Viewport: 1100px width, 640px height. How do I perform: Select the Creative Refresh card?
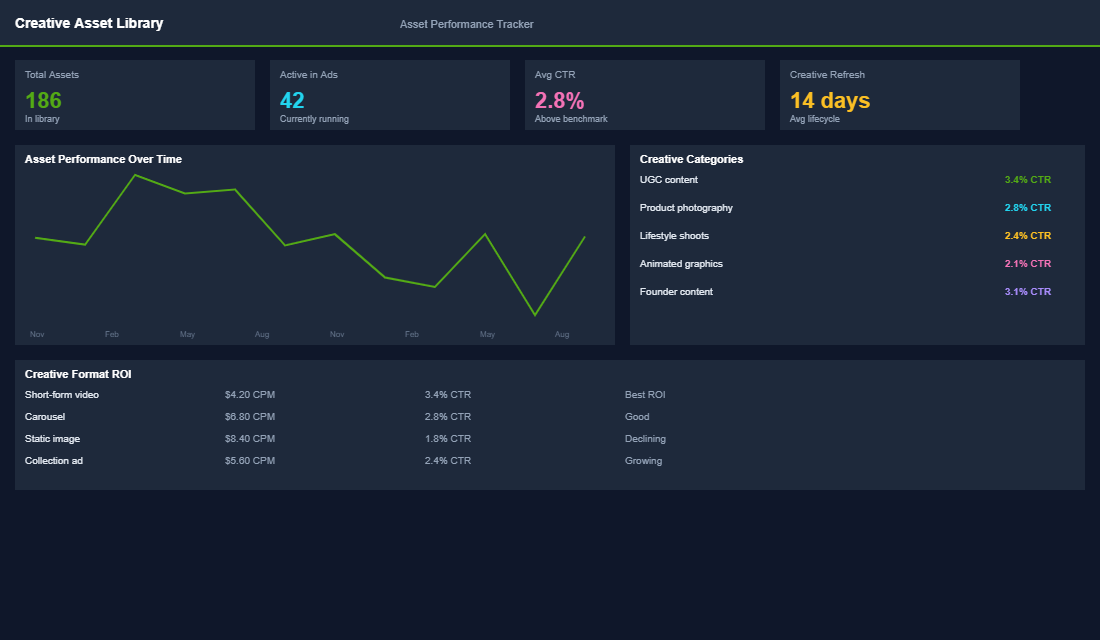pyautogui.click(x=898, y=95)
